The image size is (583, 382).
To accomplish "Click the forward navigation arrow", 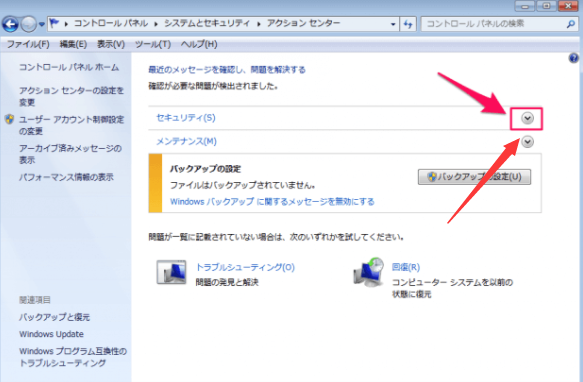I will click(29, 25).
